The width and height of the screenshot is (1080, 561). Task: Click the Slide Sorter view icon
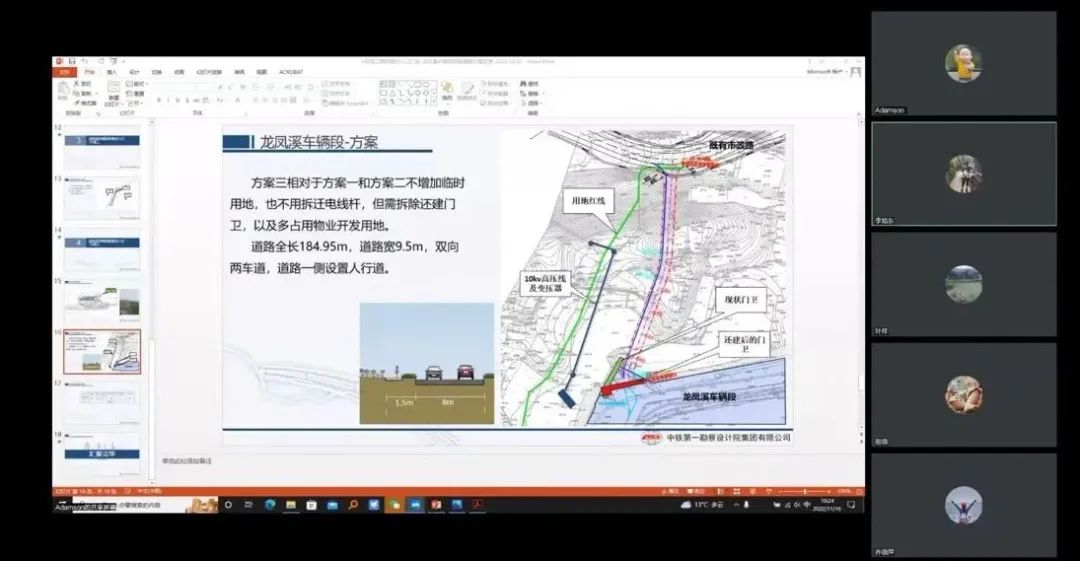(x=736, y=491)
